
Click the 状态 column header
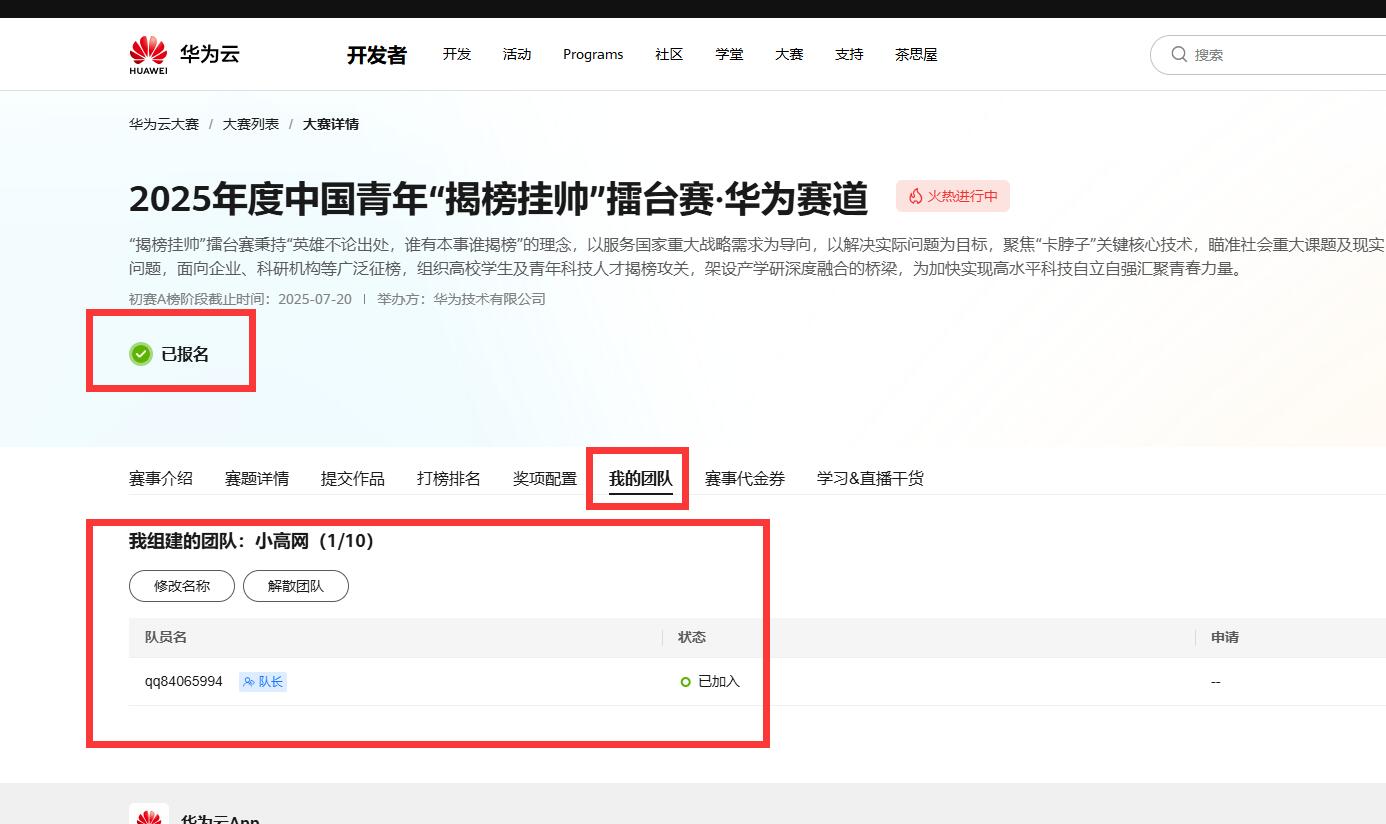[692, 637]
